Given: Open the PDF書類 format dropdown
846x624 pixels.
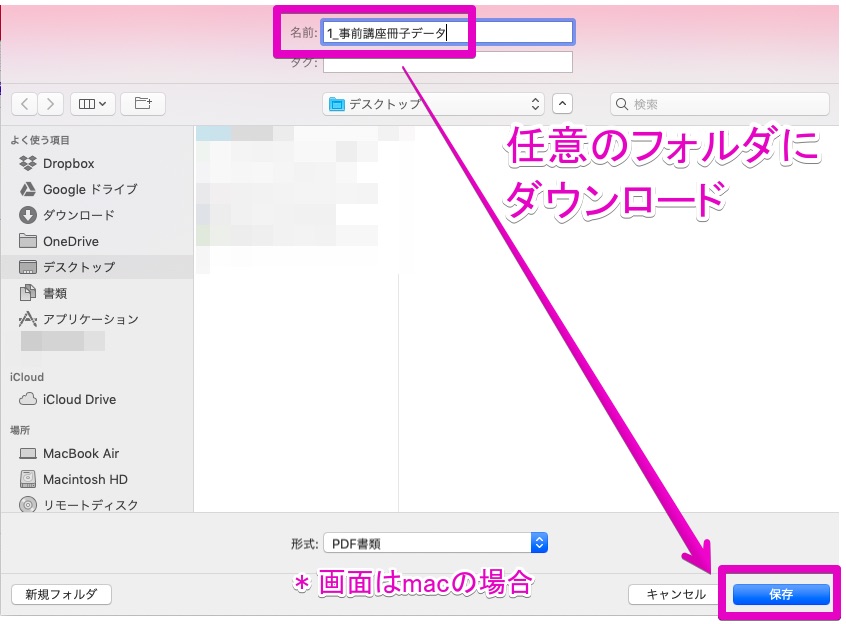Looking at the screenshot, I should [435, 543].
